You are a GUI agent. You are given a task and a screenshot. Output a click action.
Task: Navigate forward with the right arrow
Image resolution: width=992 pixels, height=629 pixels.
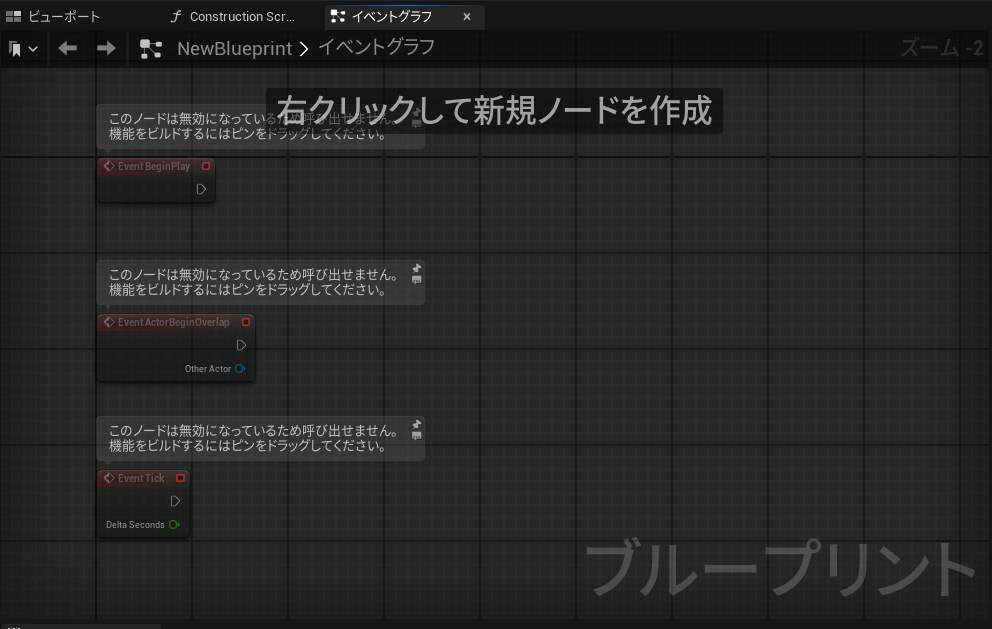click(x=106, y=49)
